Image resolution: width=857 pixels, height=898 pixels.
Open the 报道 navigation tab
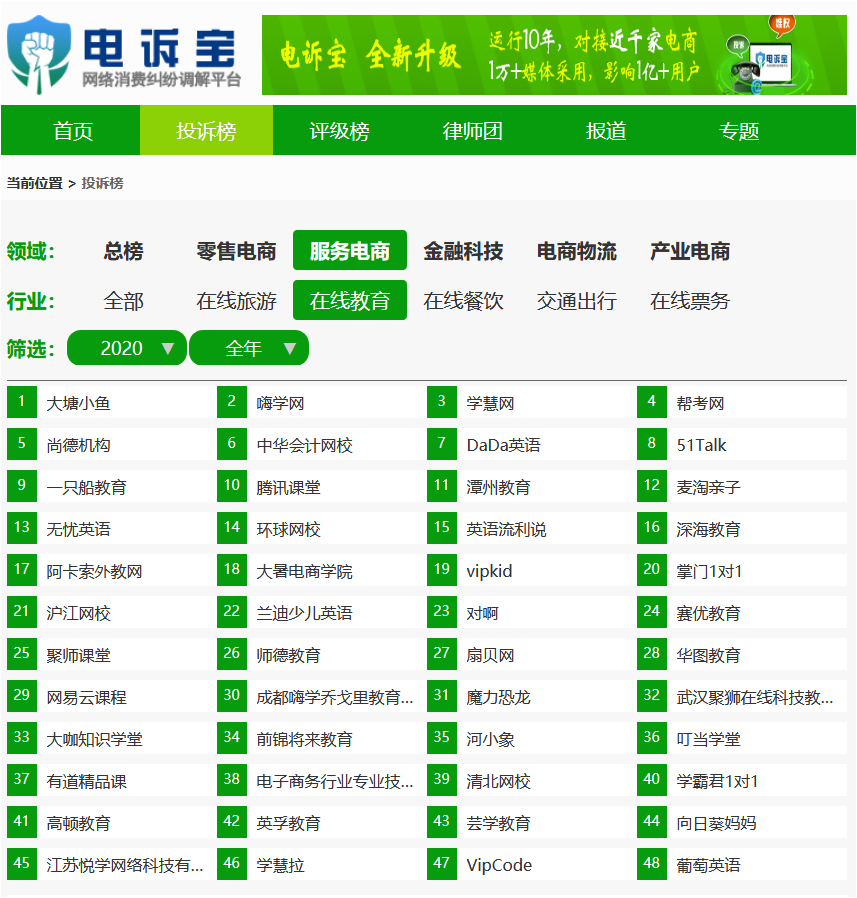(606, 131)
